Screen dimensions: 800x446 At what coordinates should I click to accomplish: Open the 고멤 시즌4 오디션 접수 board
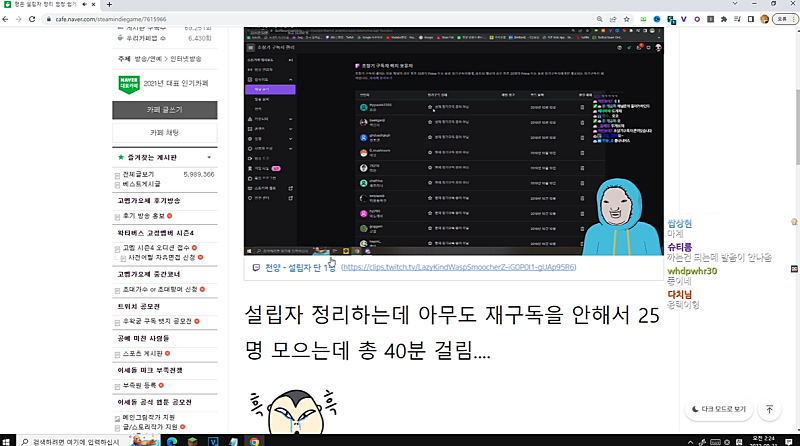(156, 247)
